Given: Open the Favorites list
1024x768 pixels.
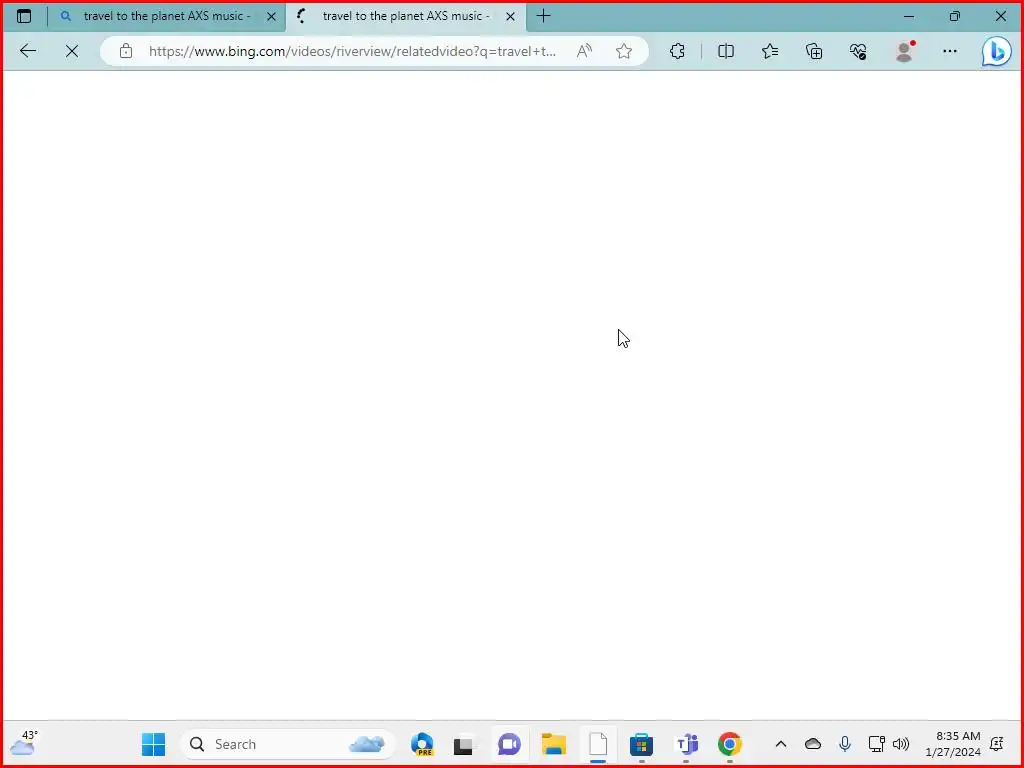Looking at the screenshot, I should click(x=770, y=51).
